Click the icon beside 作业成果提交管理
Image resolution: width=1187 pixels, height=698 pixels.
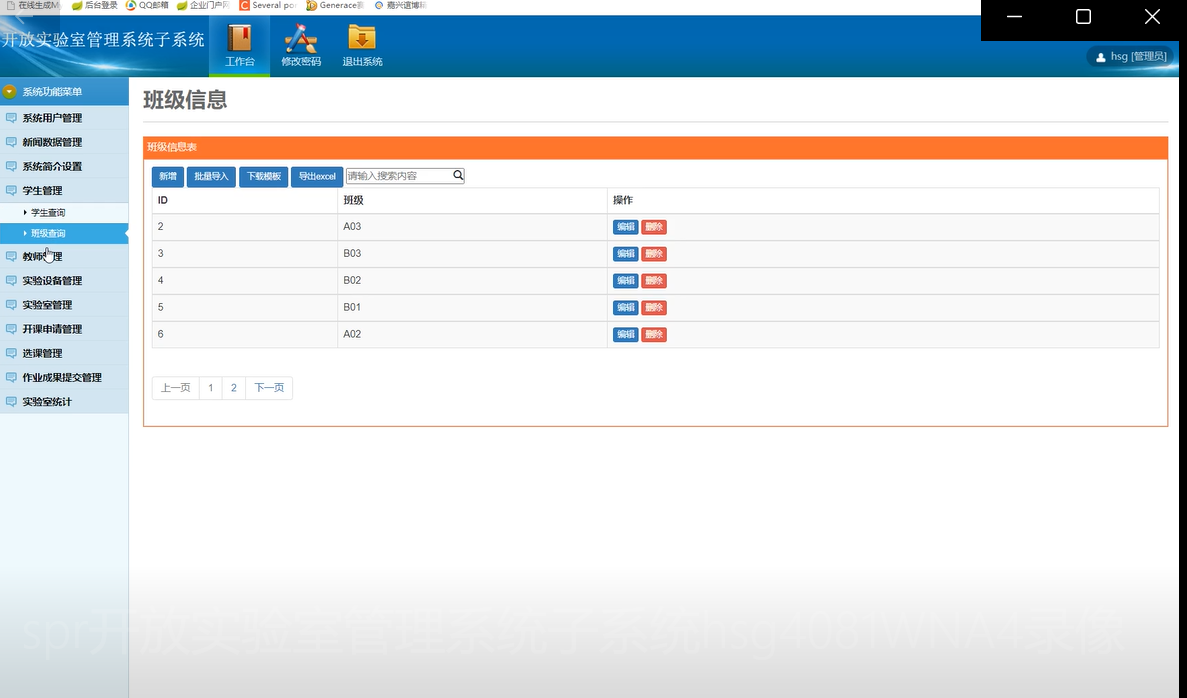pos(11,378)
